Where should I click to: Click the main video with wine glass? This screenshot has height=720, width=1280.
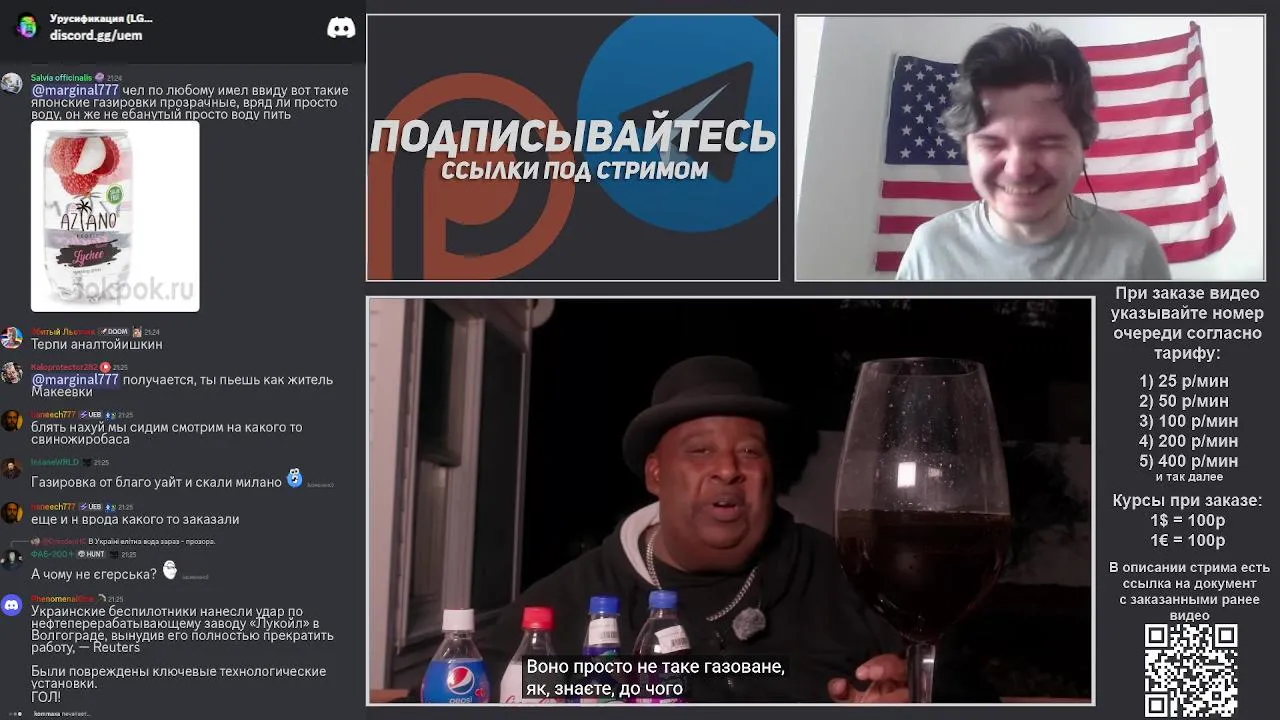click(x=731, y=501)
